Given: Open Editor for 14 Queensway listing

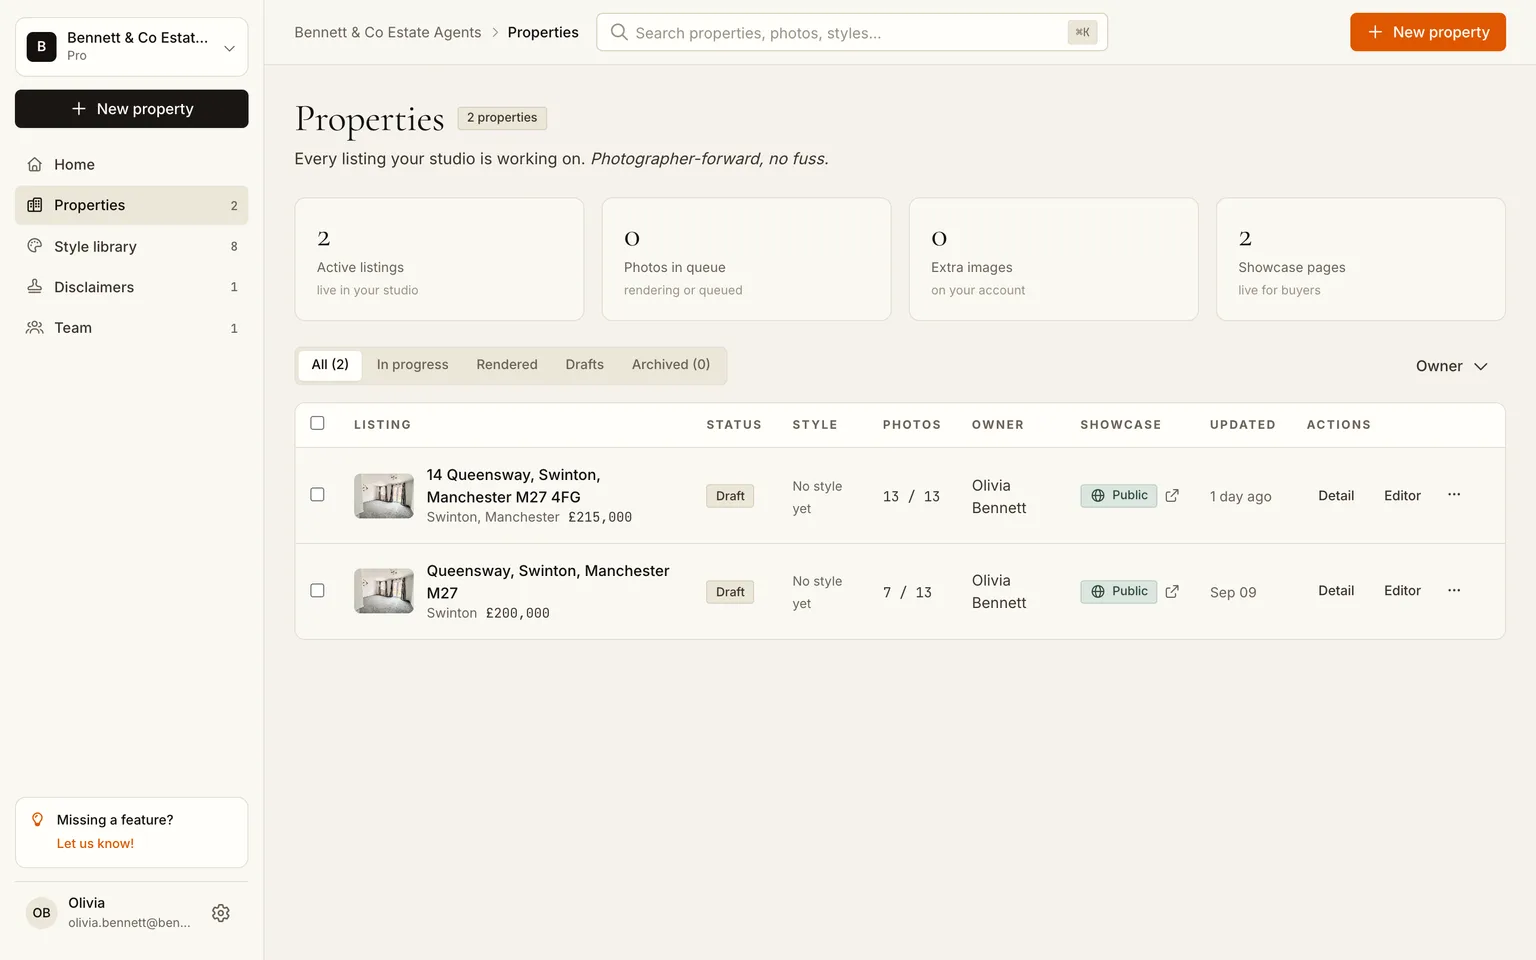Looking at the screenshot, I should click(x=1402, y=495).
